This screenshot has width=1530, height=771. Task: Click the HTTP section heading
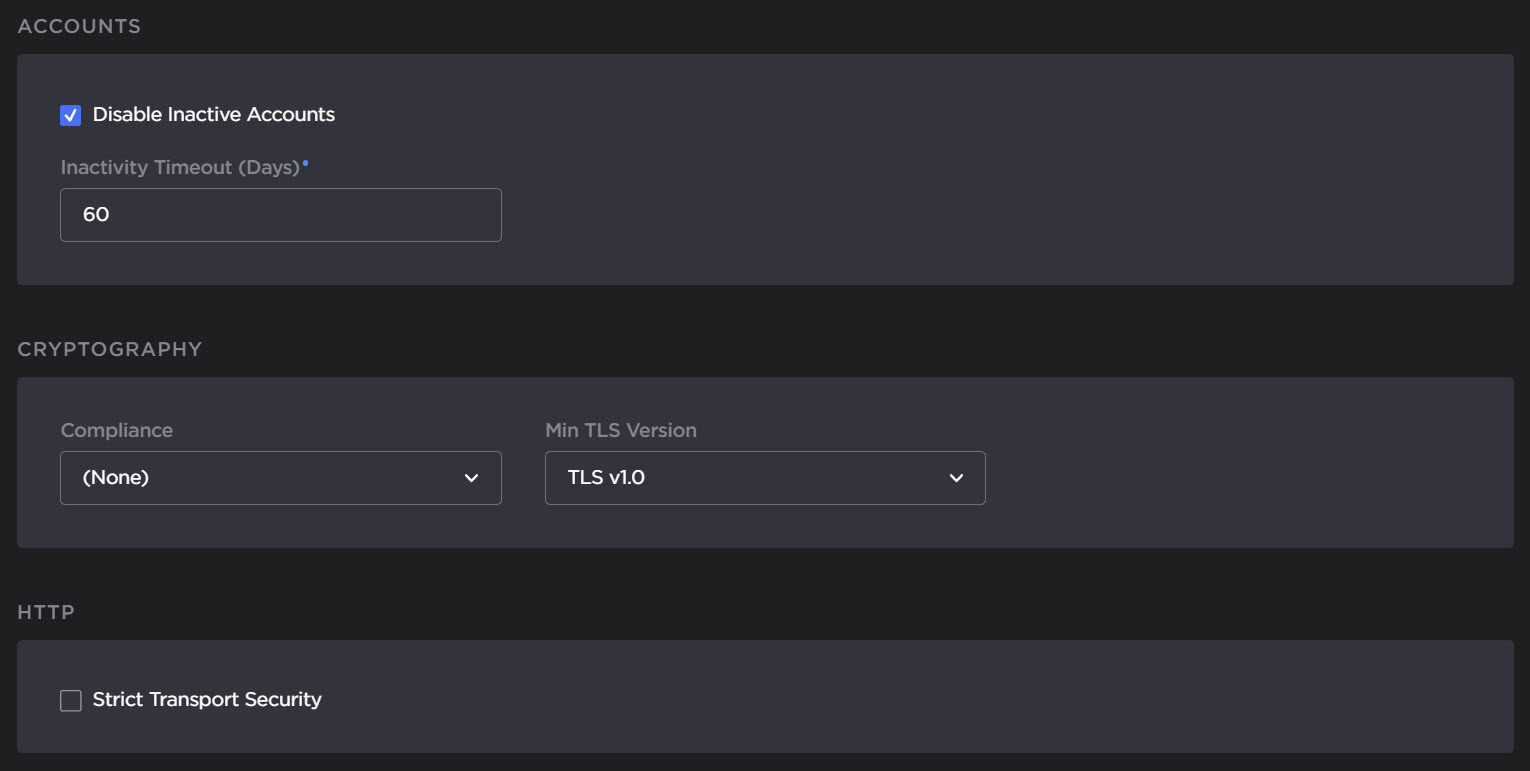click(46, 612)
